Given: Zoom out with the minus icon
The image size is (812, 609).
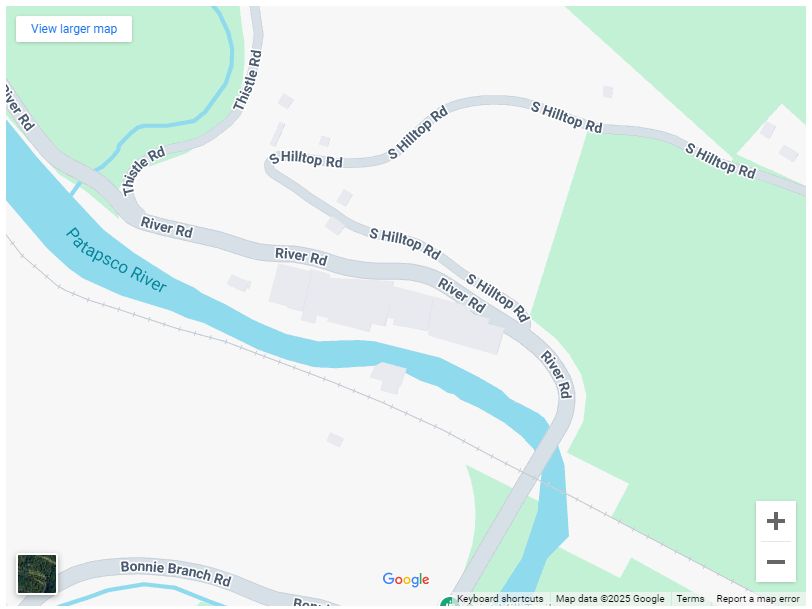Looking at the screenshot, I should (775, 562).
